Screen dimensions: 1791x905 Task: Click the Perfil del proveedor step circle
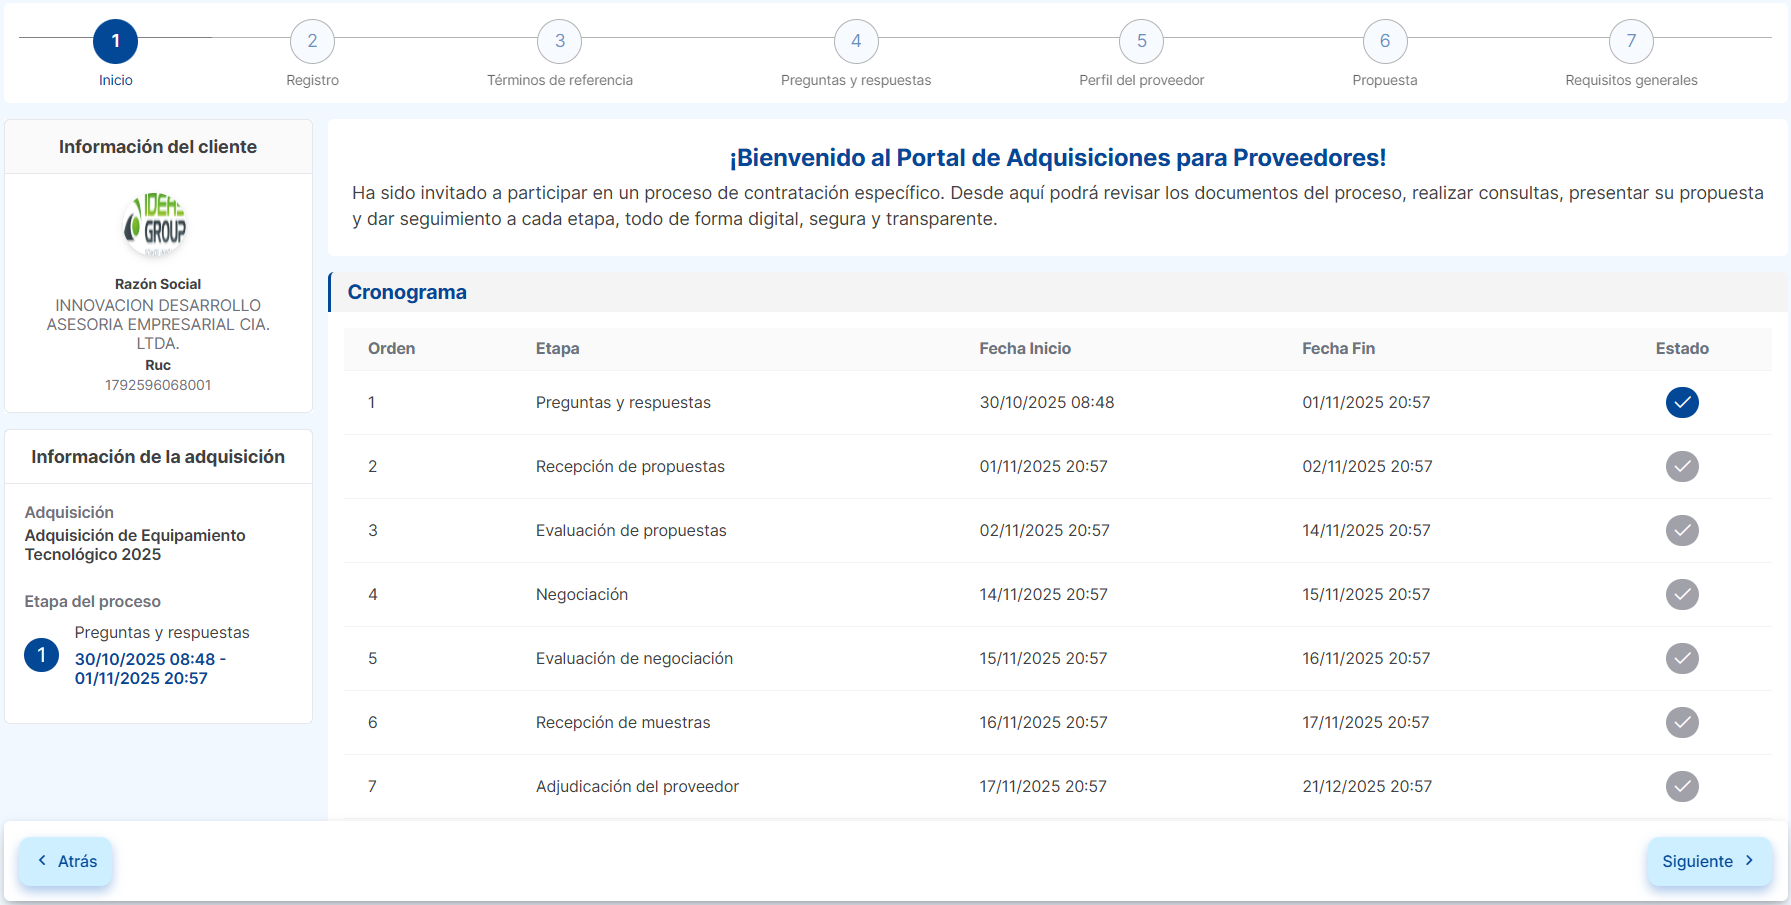pos(1141,41)
